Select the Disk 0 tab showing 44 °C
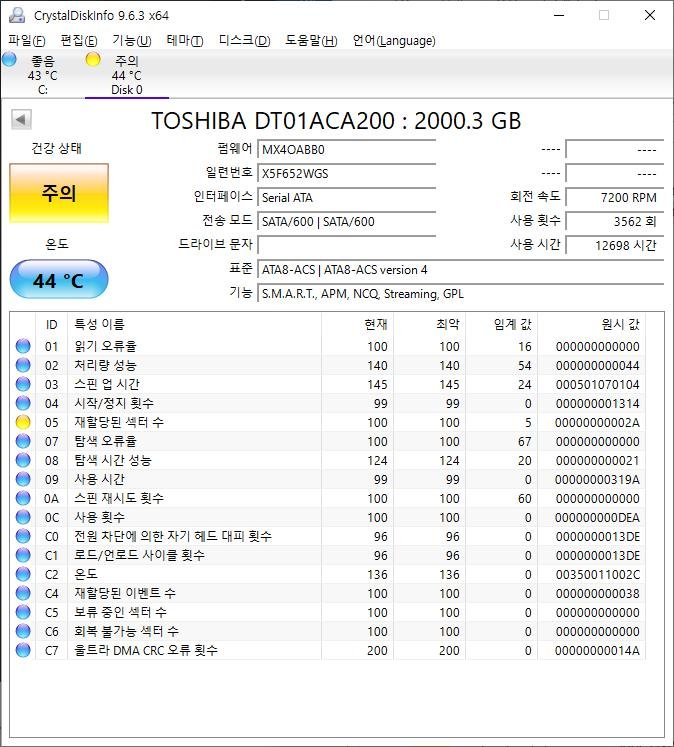This screenshot has width=674, height=747. tap(127, 75)
